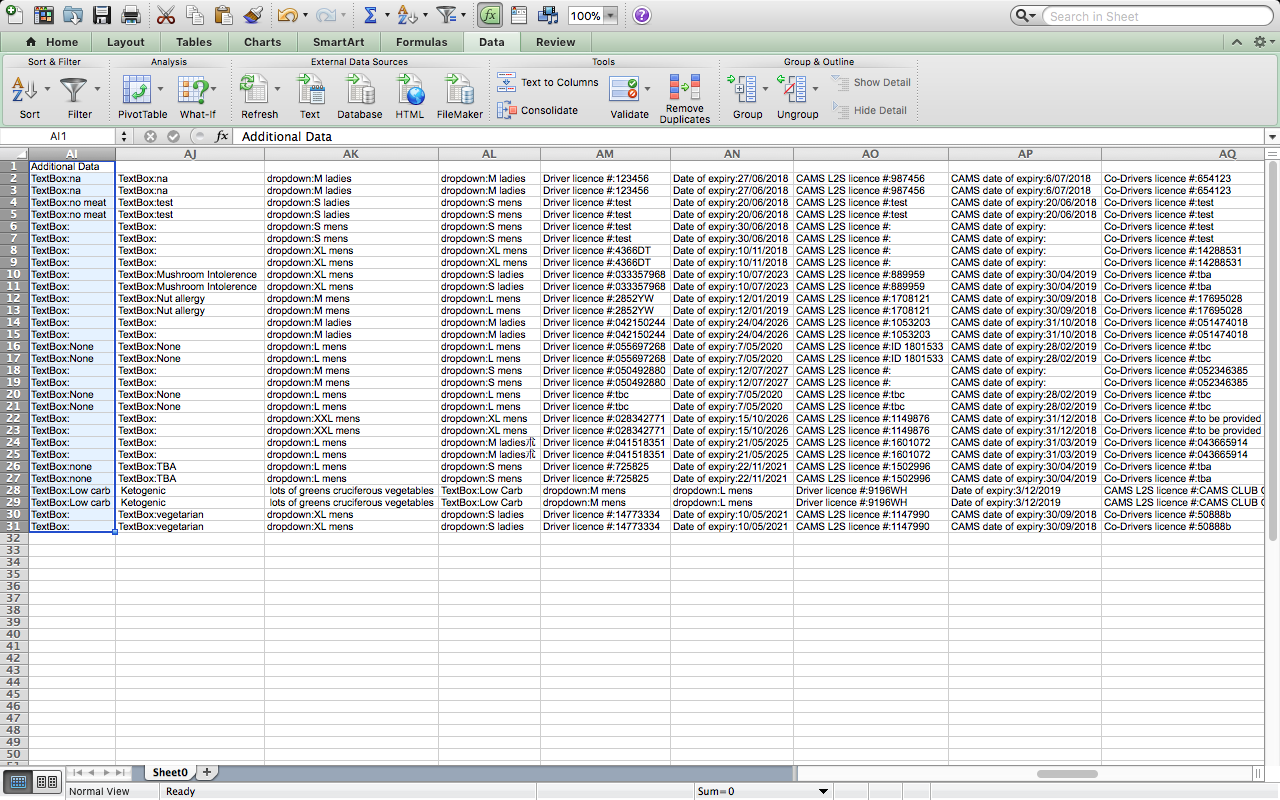The image size is (1280, 800).
Task: Open the Validate dropdown arrow
Action: 648,90
